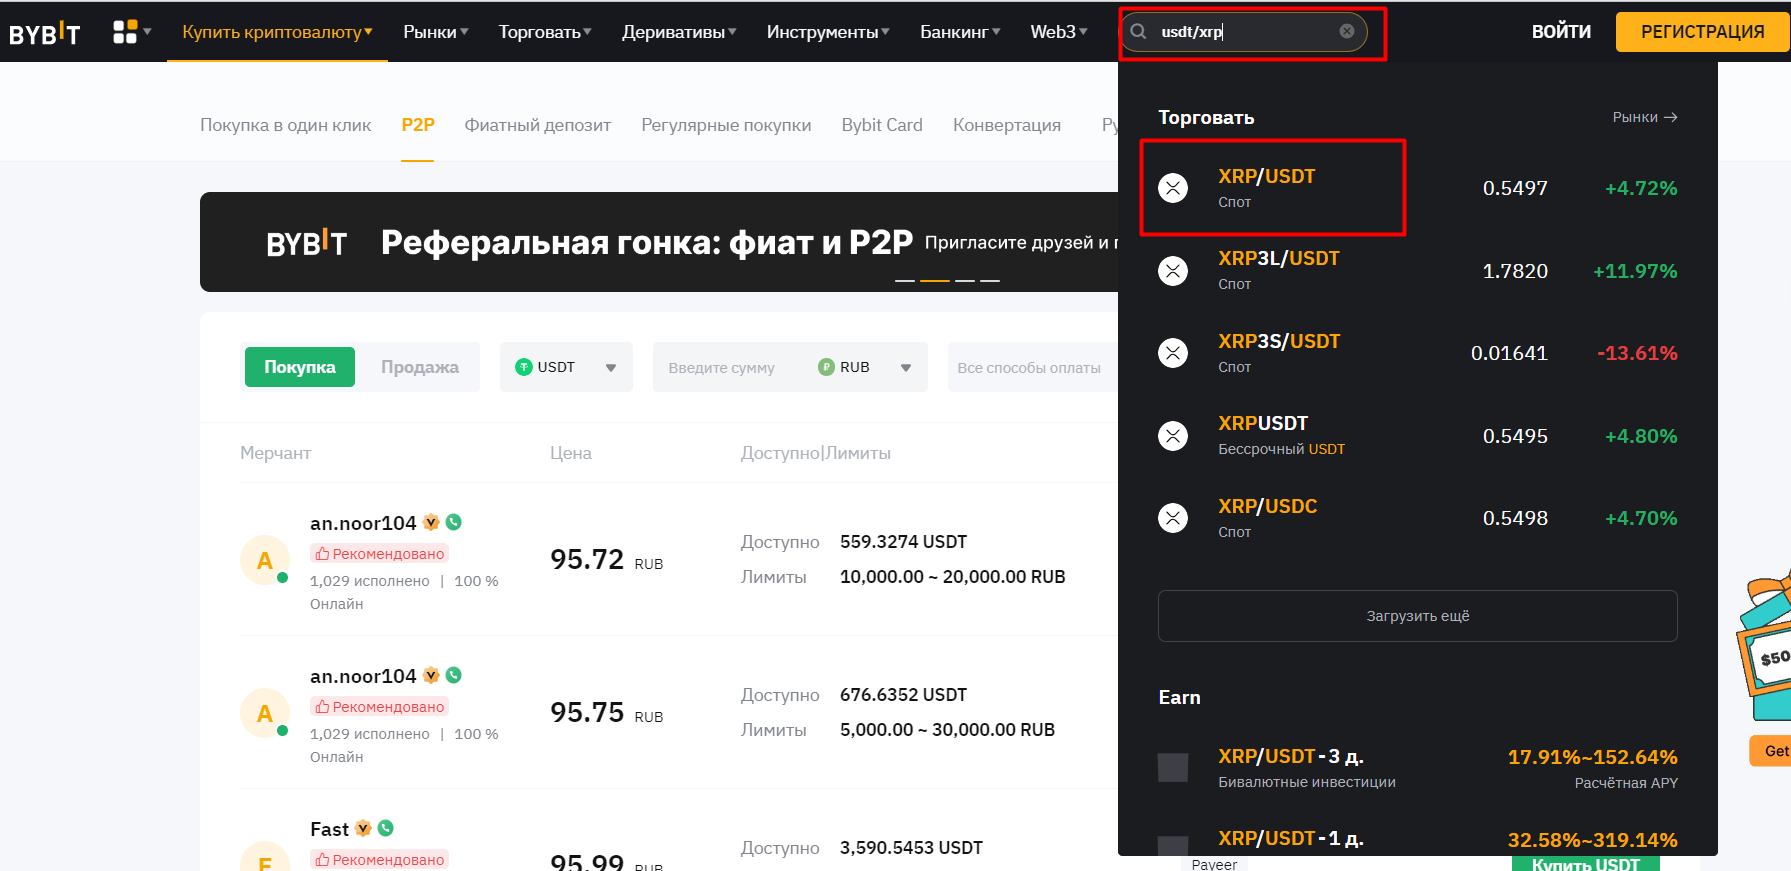Click the -13.61% change for XRP3S/USDT
Viewport: 1791px width, 871px height.
click(x=1637, y=353)
